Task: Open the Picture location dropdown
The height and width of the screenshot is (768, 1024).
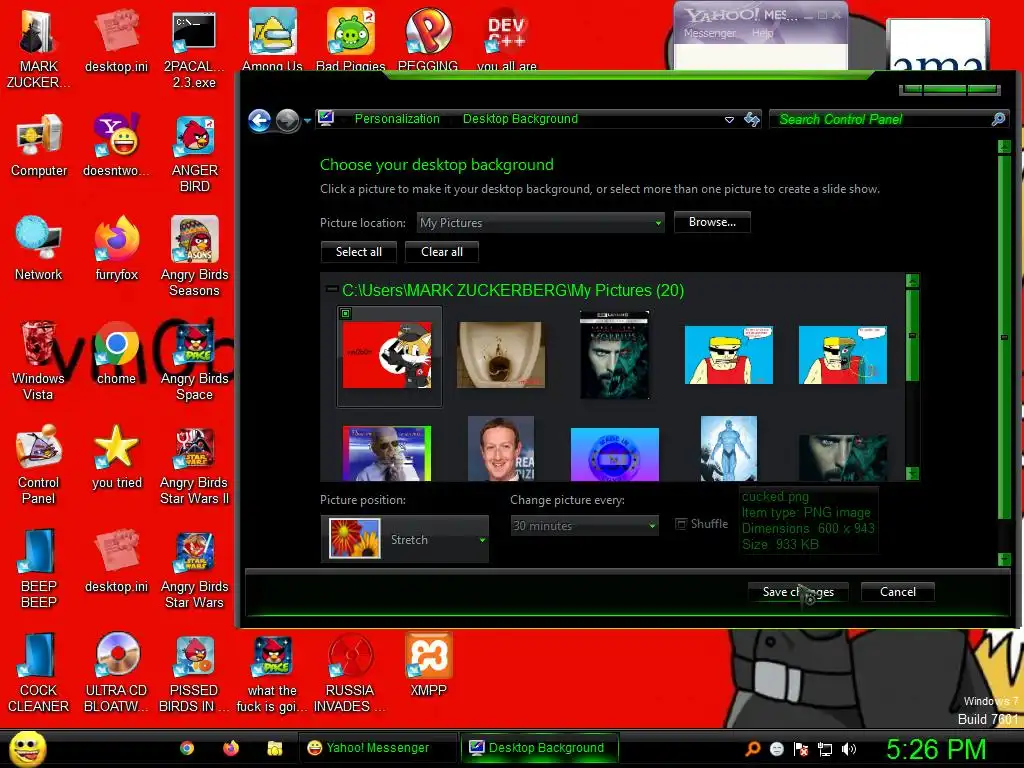Action: coord(541,223)
